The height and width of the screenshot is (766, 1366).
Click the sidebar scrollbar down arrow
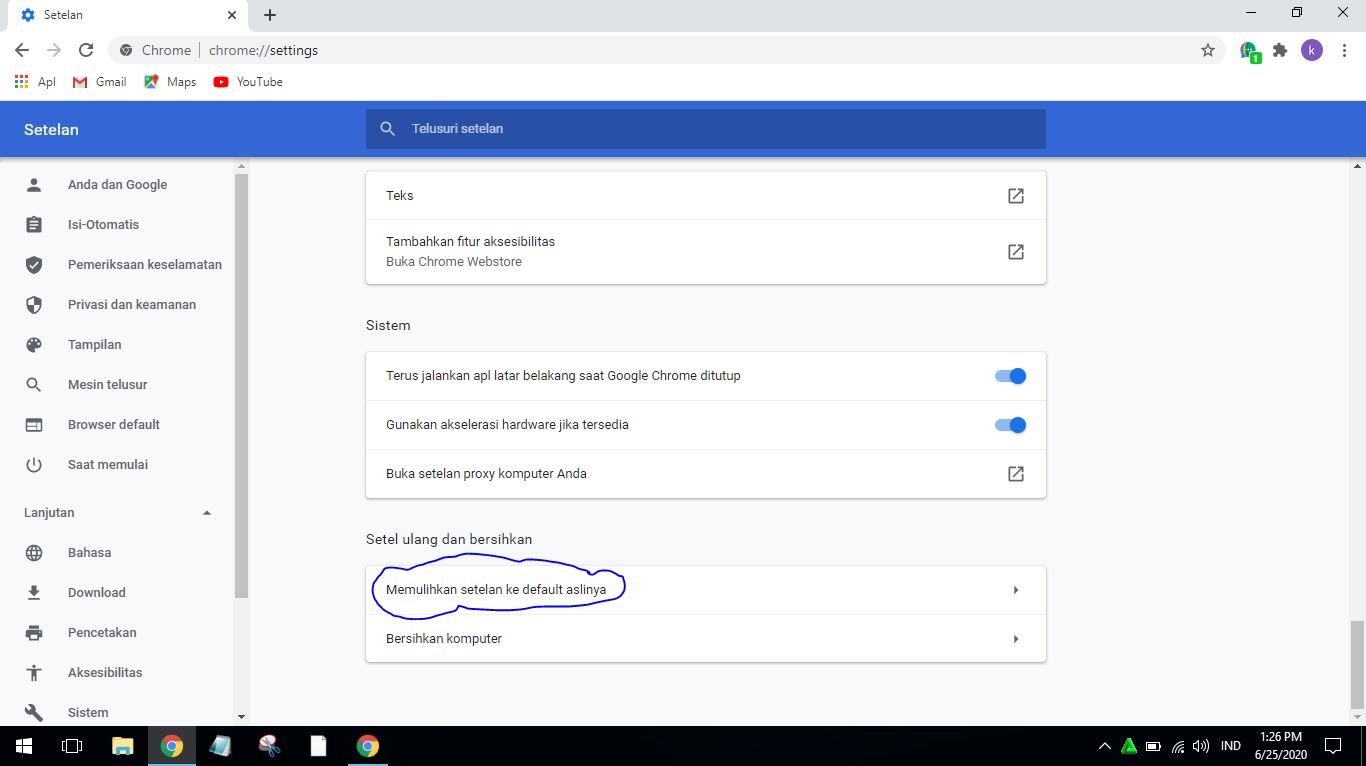click(241, 717)
